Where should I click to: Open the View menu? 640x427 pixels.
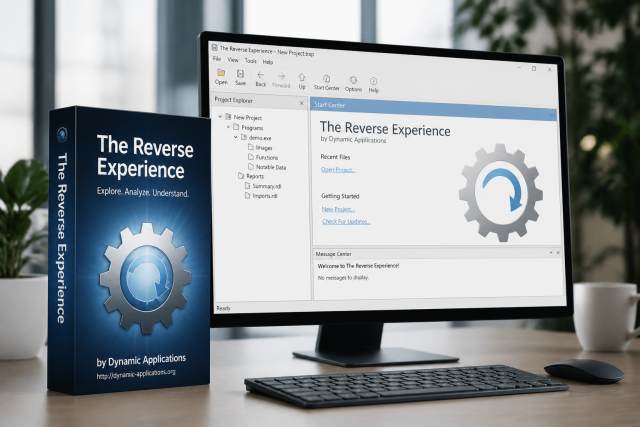233,60
